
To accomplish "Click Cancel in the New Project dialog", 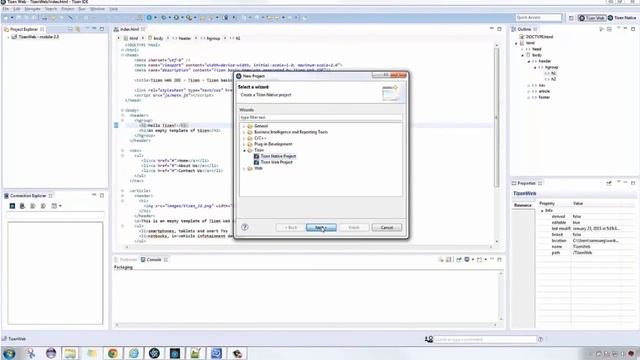I will 387,227.
